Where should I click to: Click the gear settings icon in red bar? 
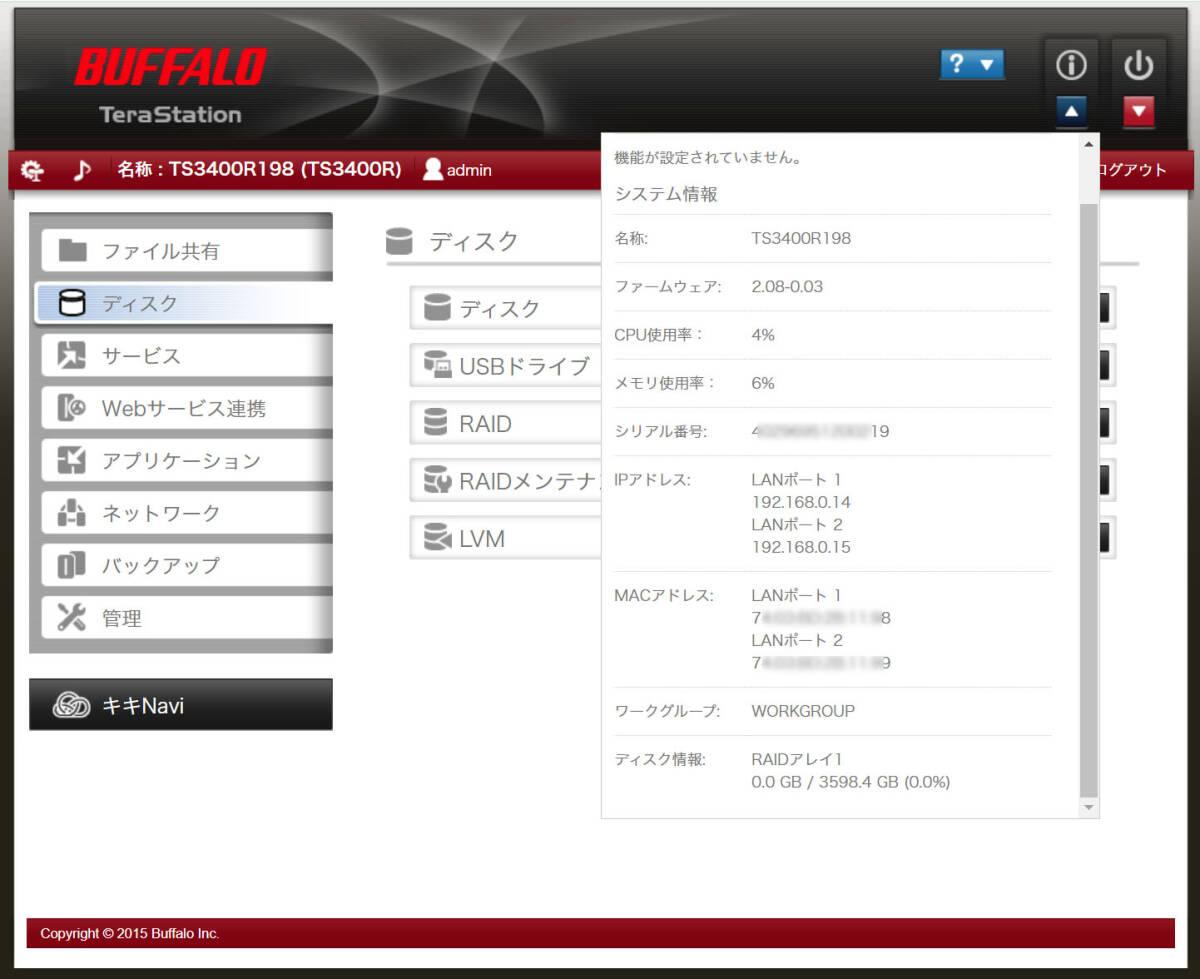tap(33, 170)
